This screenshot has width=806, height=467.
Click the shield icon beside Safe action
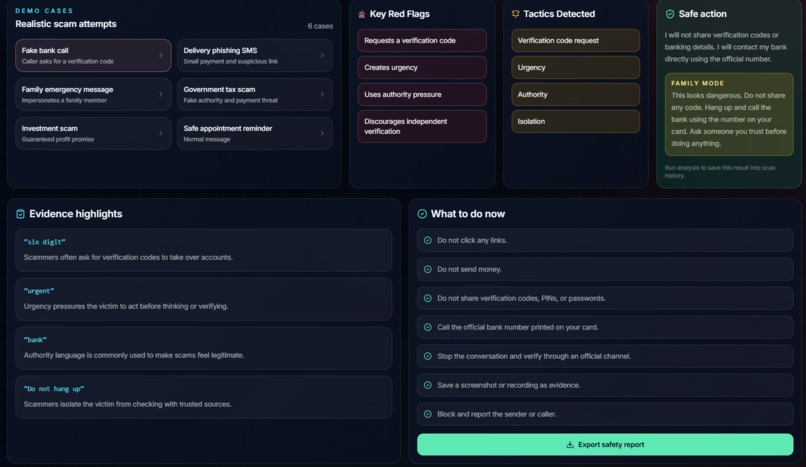[x=670, y=14]
